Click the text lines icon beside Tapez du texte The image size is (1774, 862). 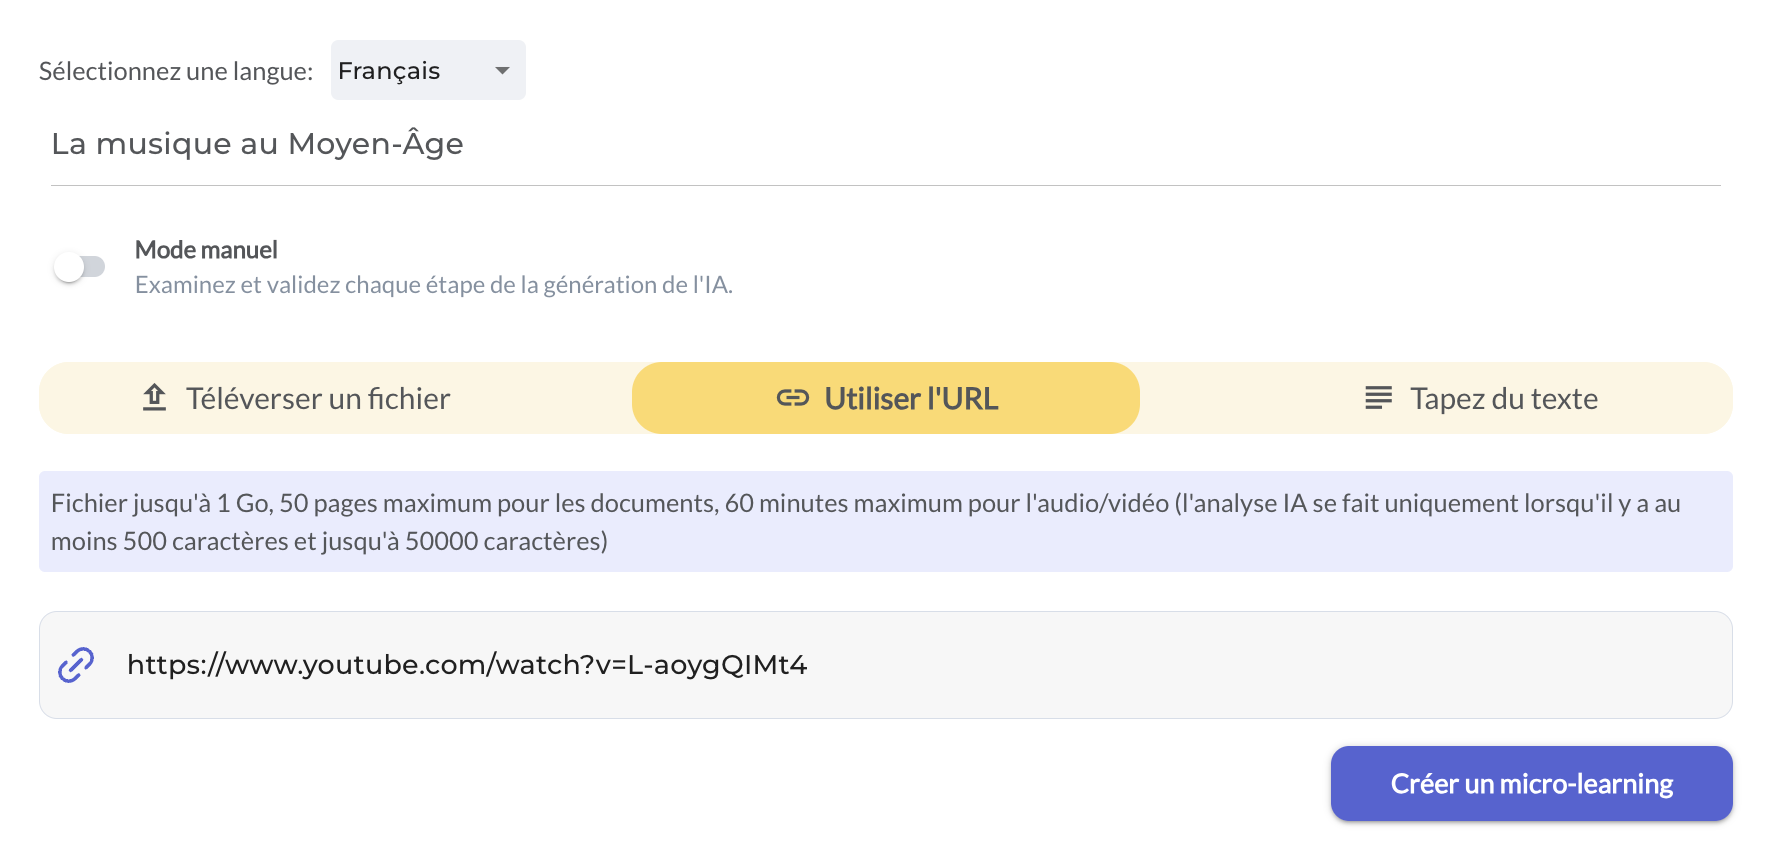coord(1378,398)
